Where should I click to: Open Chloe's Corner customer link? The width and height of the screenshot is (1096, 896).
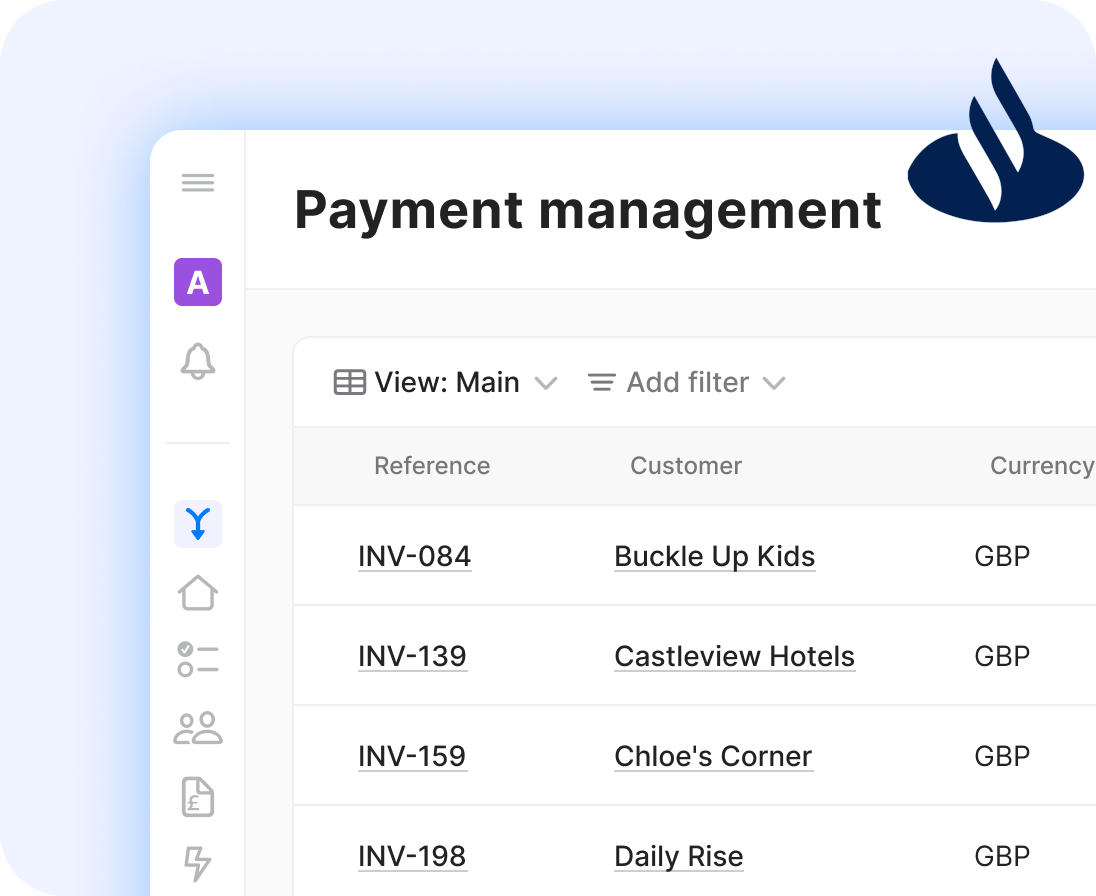point(713,756)
